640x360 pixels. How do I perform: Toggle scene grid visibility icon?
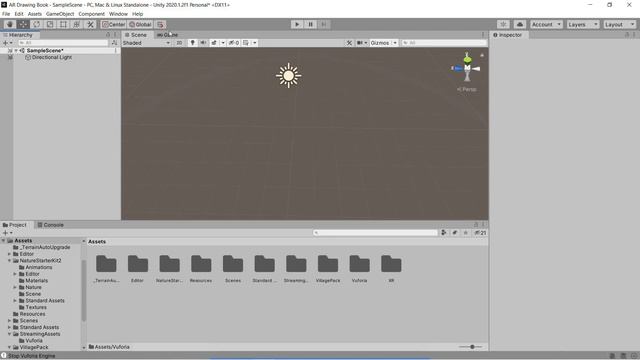click(246, 43)
